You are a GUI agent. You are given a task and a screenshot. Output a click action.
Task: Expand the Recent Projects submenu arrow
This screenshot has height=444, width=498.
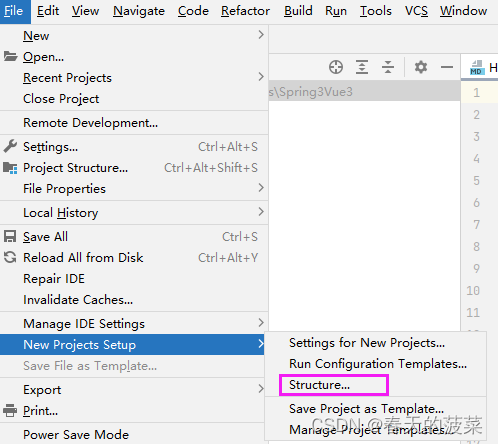pyautogui.click(x=261, y=77)
